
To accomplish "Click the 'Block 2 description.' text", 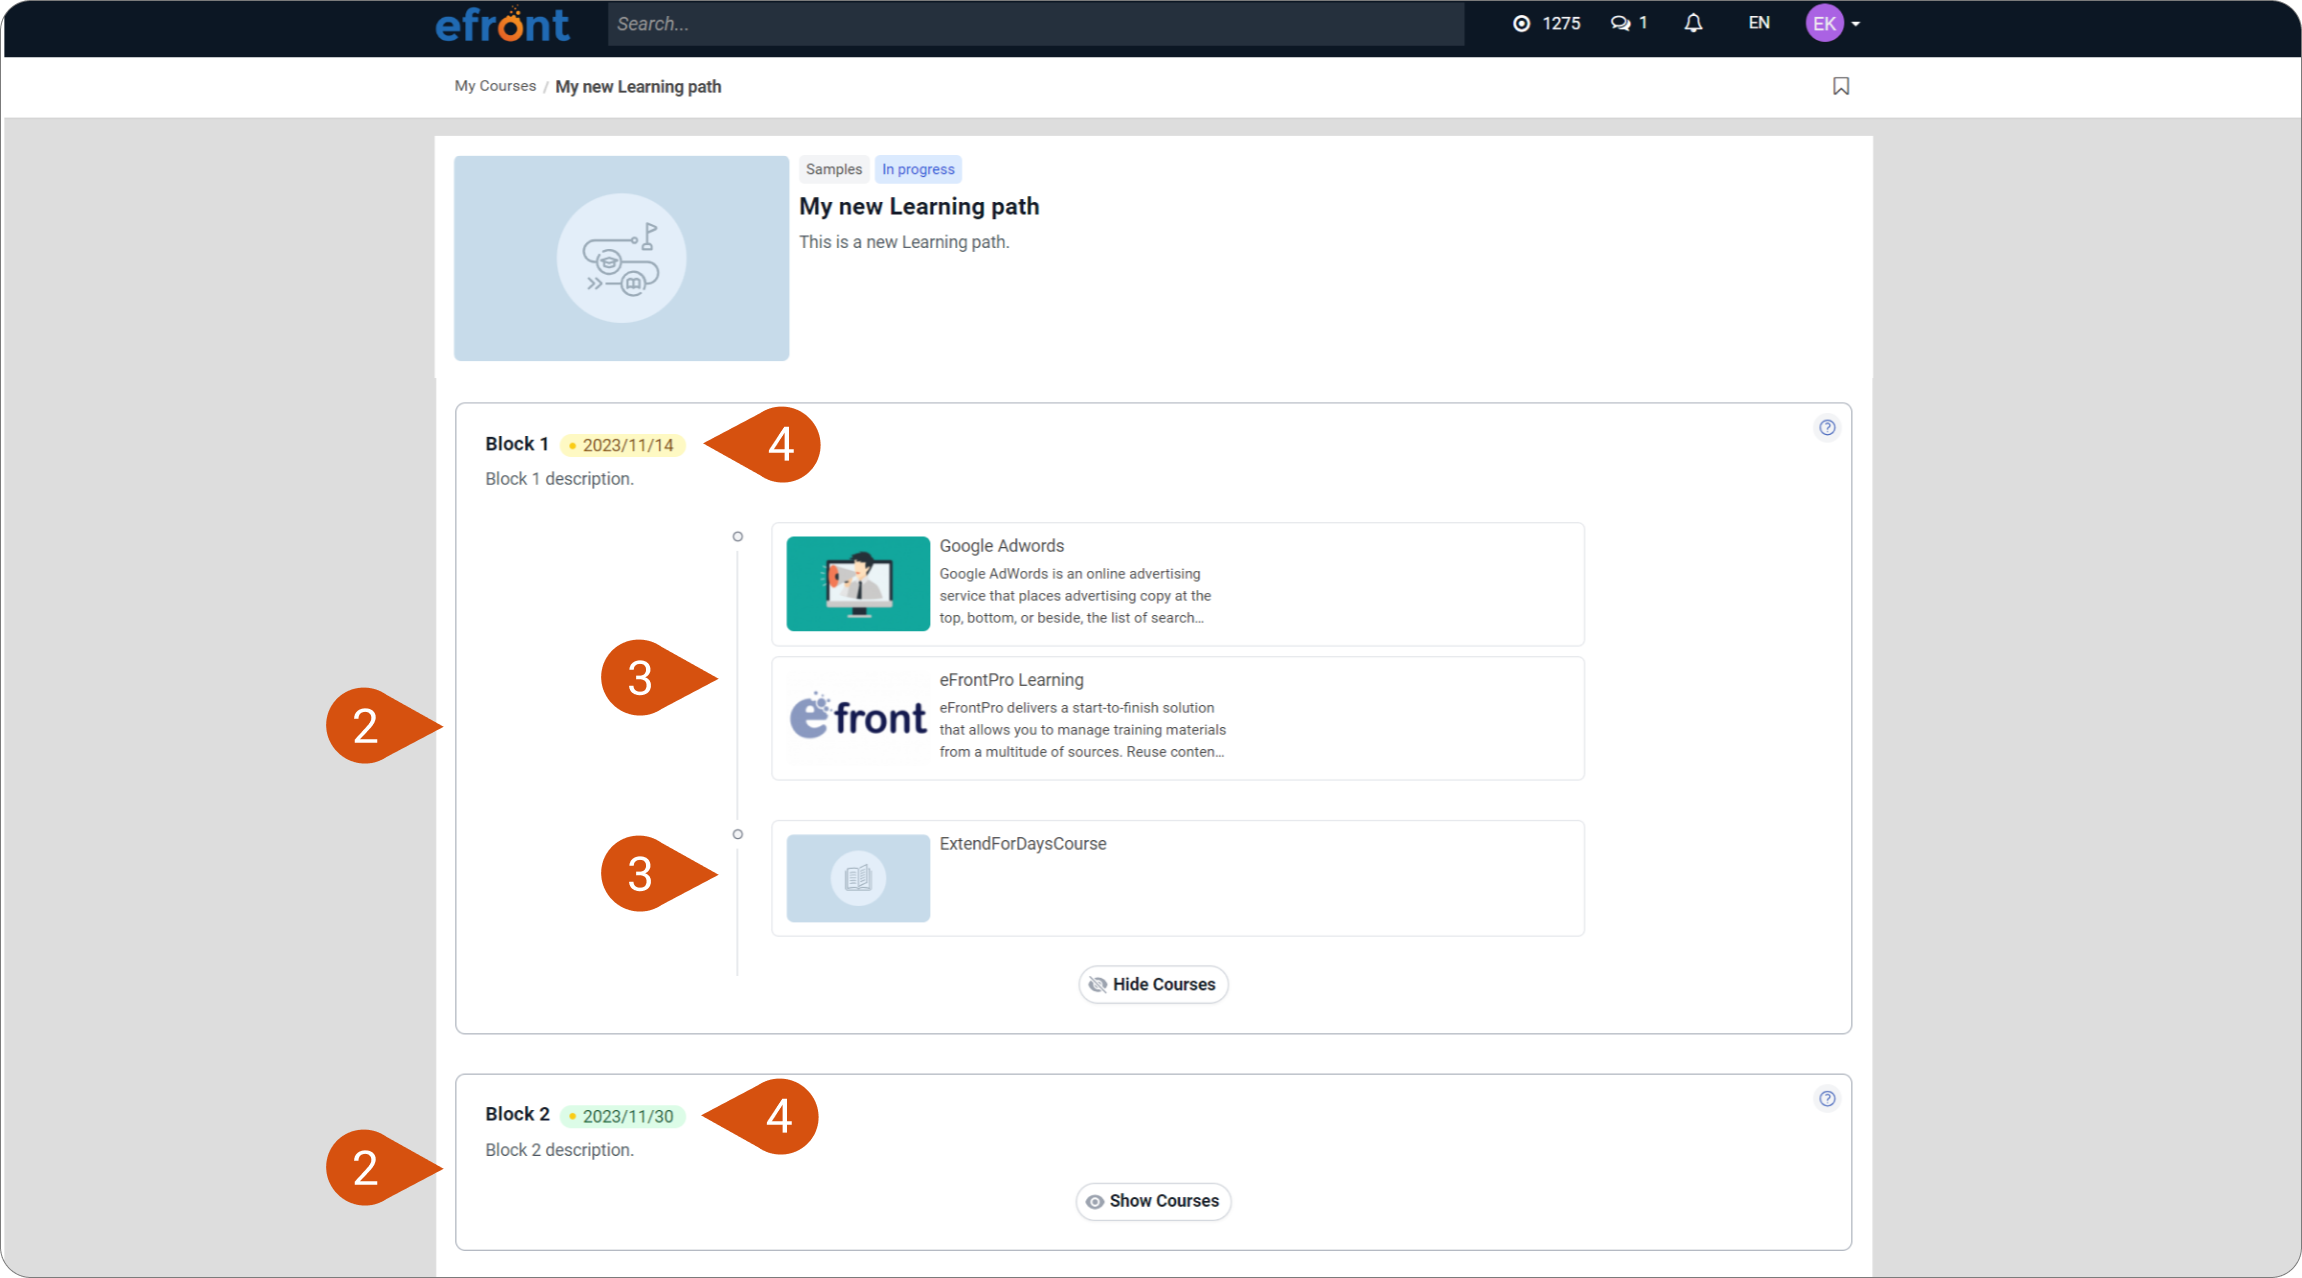I will pos(559,1150).
